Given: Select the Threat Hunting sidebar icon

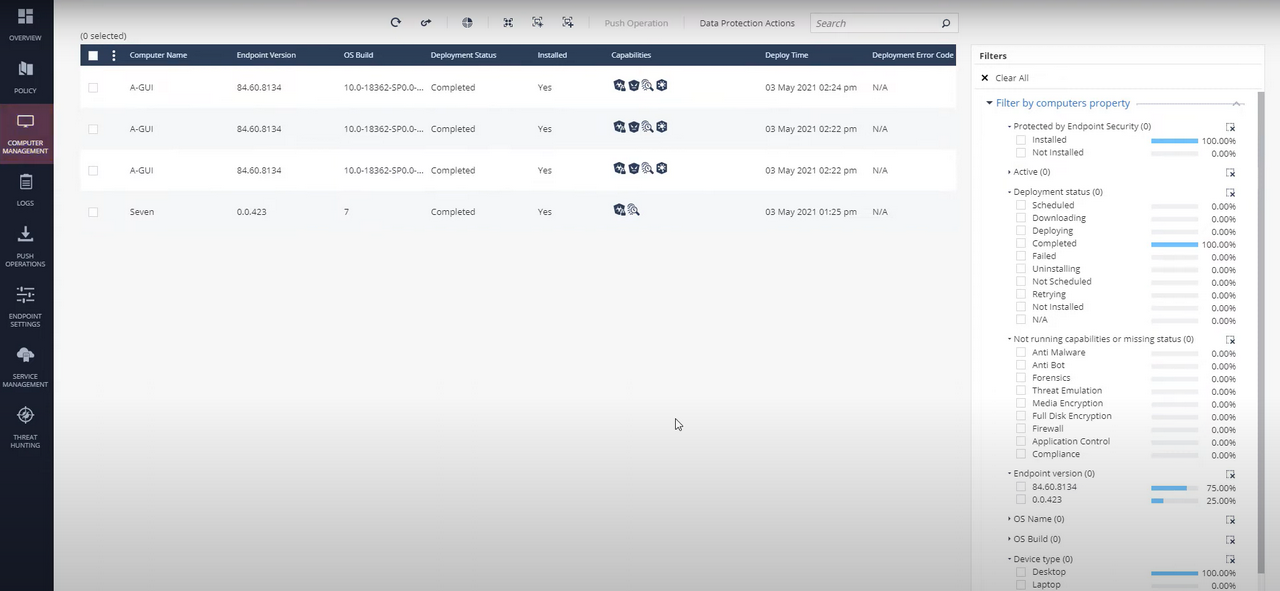Looking at the screenshot, I should 25,420.
